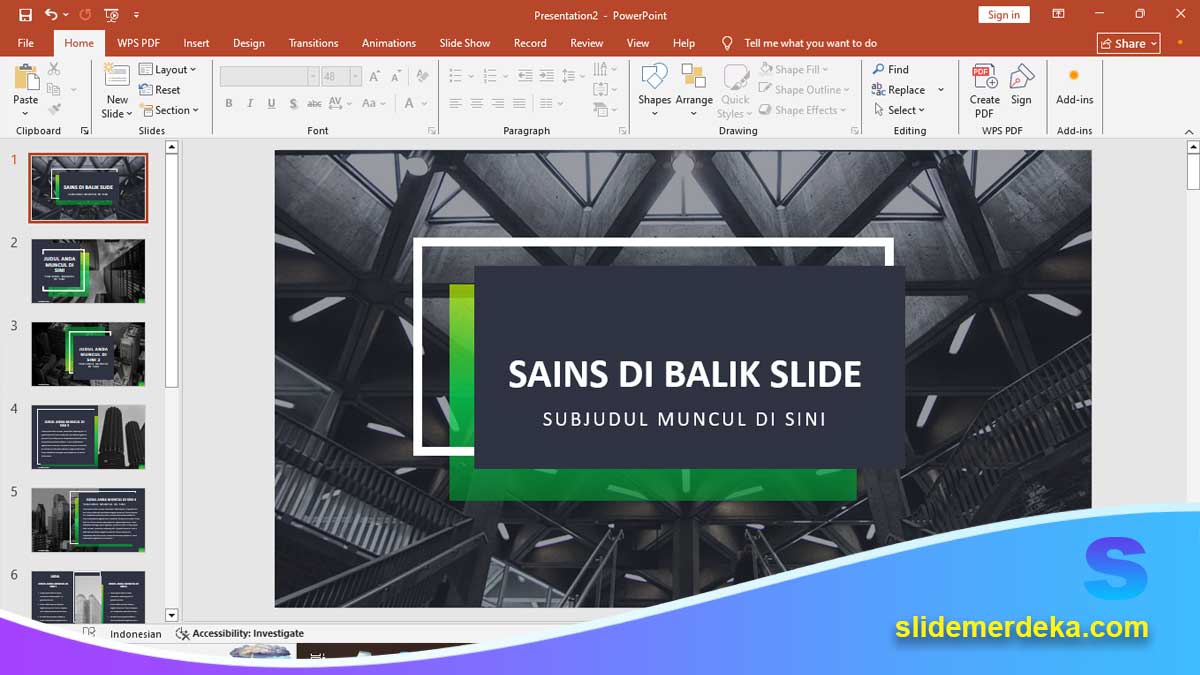The image size is (1200, 675).
Task: Click the Quick Styles icon
Action: pyautogui.click(x=736, y=78)
